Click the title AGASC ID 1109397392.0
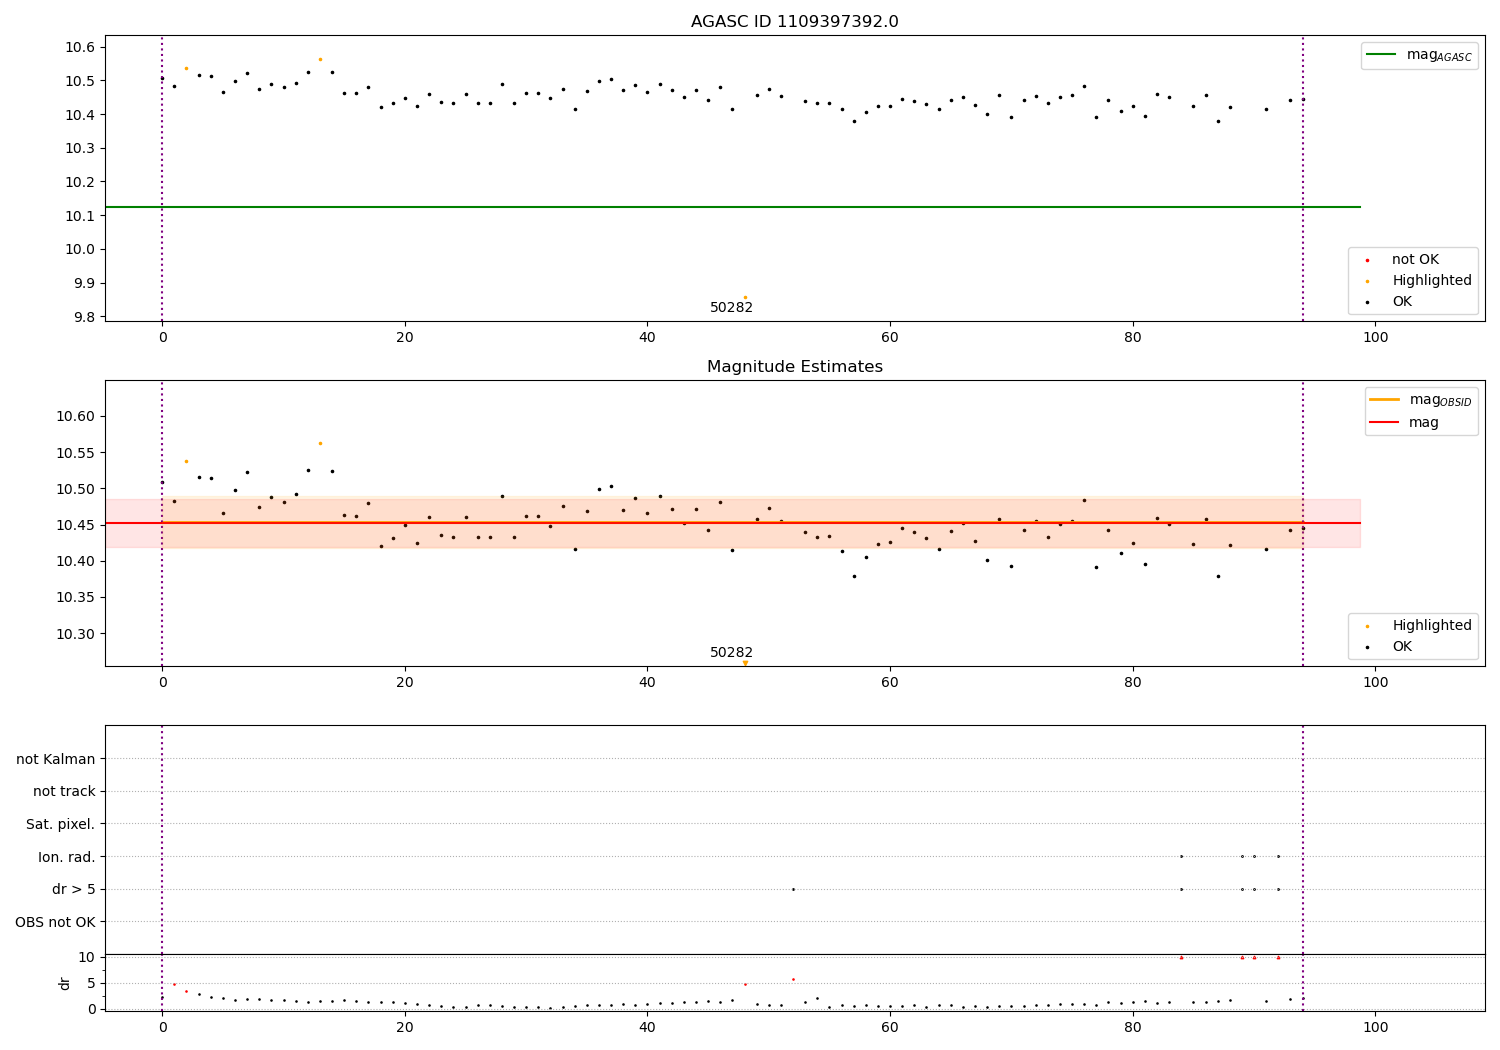 794,22
